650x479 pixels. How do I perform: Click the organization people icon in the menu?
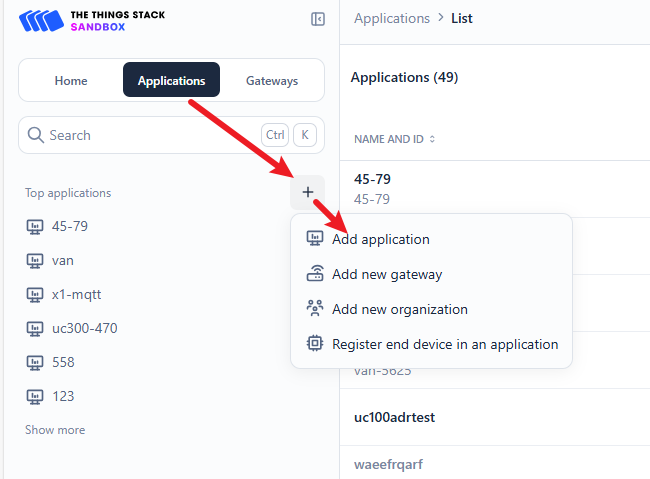tap(315, 309)
